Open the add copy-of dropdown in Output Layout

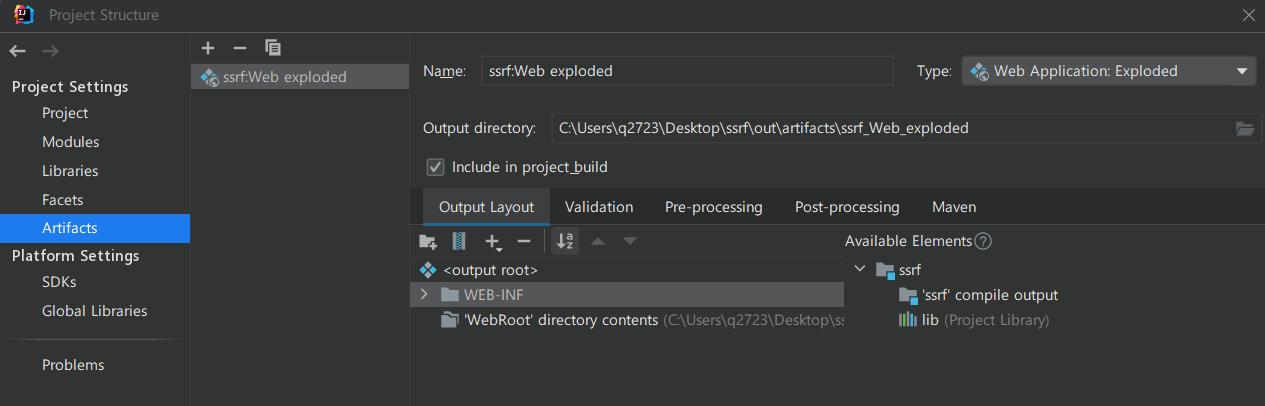coord(493,241)
